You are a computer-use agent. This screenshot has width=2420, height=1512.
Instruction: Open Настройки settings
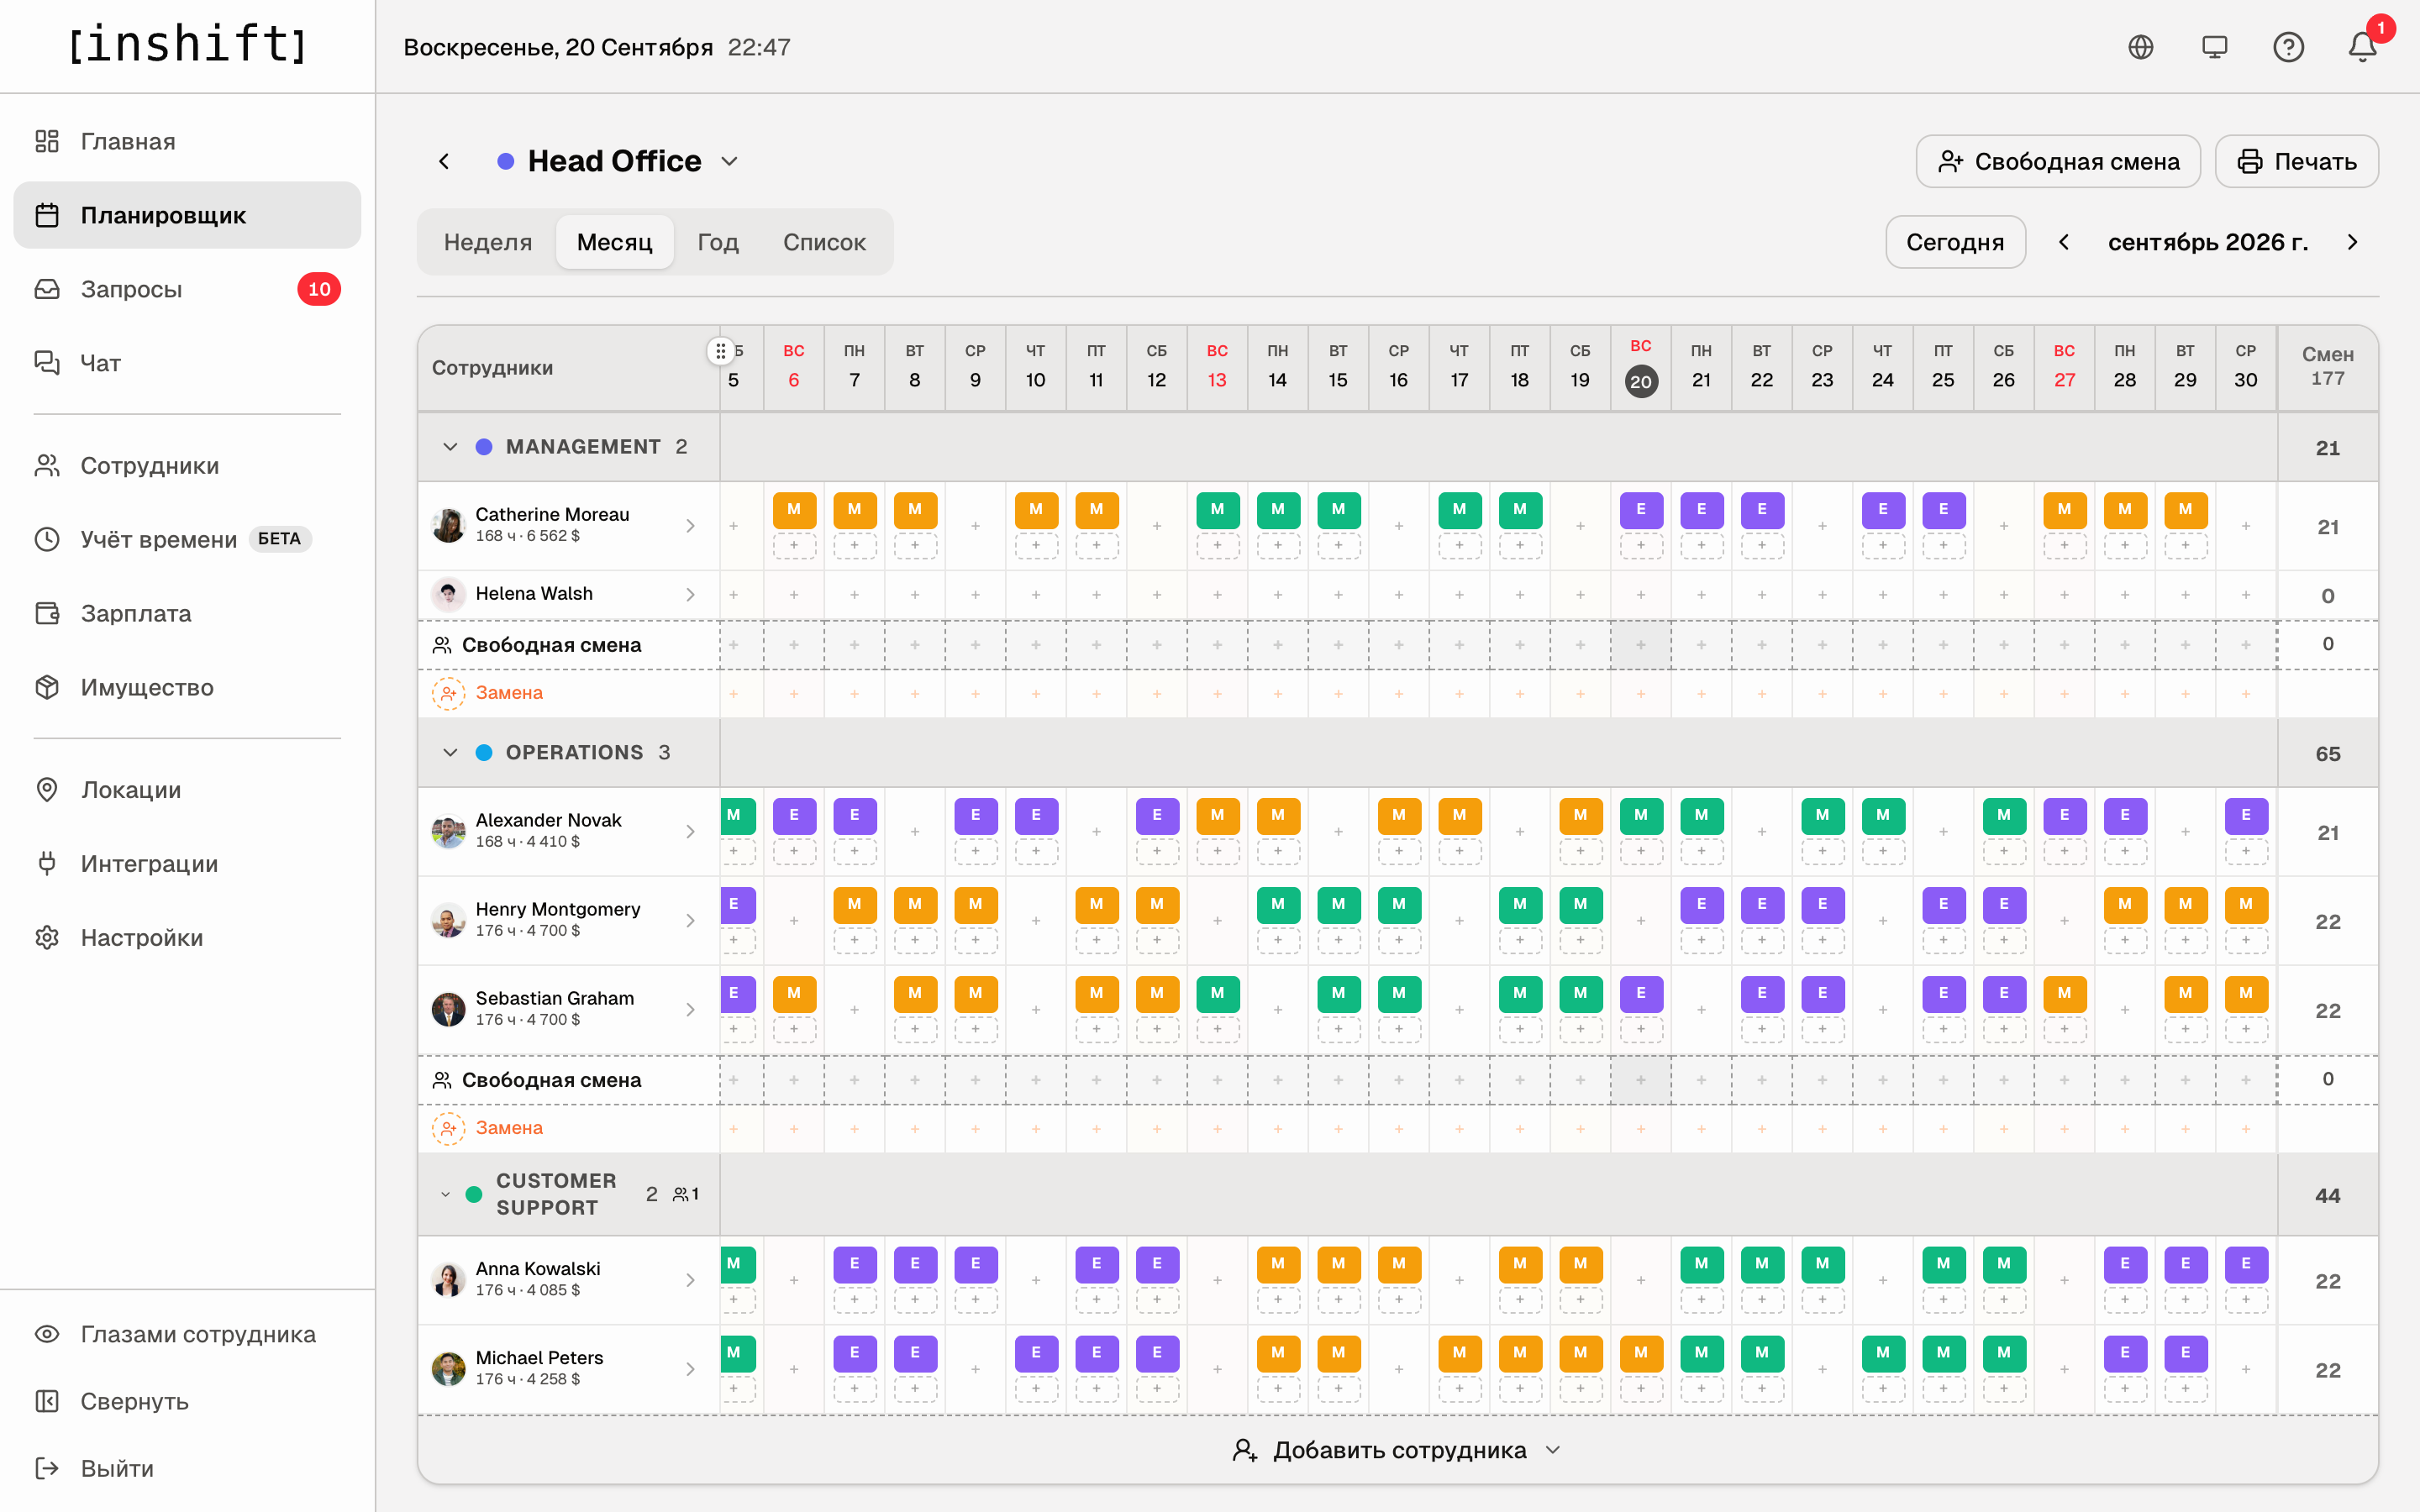[187, 937]
